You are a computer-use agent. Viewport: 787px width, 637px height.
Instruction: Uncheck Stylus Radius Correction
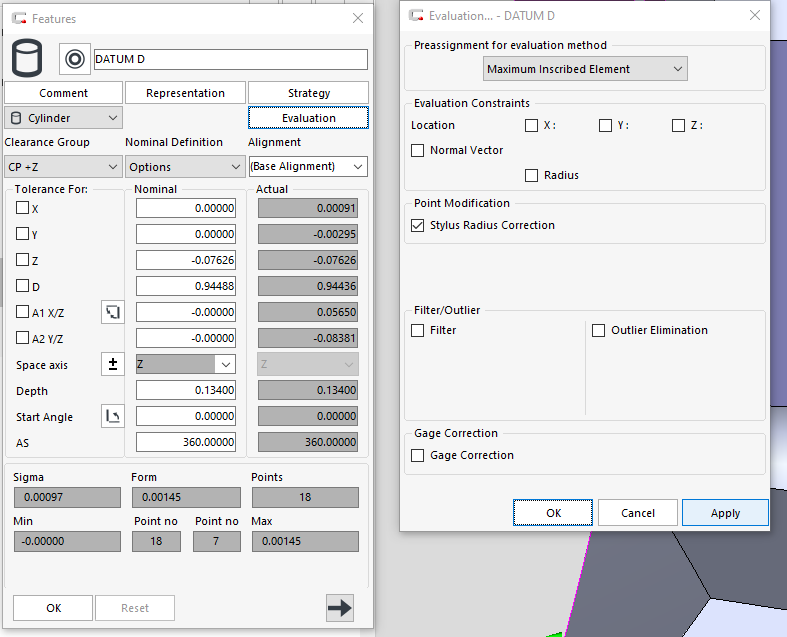pos(418,226)
